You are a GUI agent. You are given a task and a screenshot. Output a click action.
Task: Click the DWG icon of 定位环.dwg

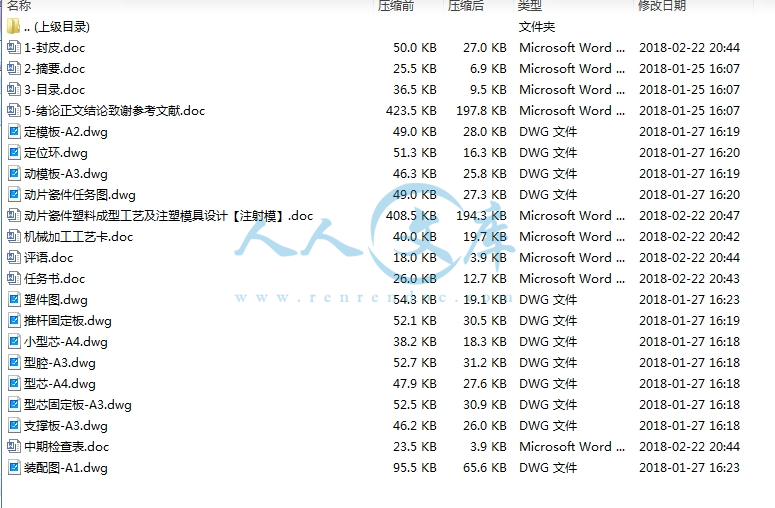pos(14,152)
